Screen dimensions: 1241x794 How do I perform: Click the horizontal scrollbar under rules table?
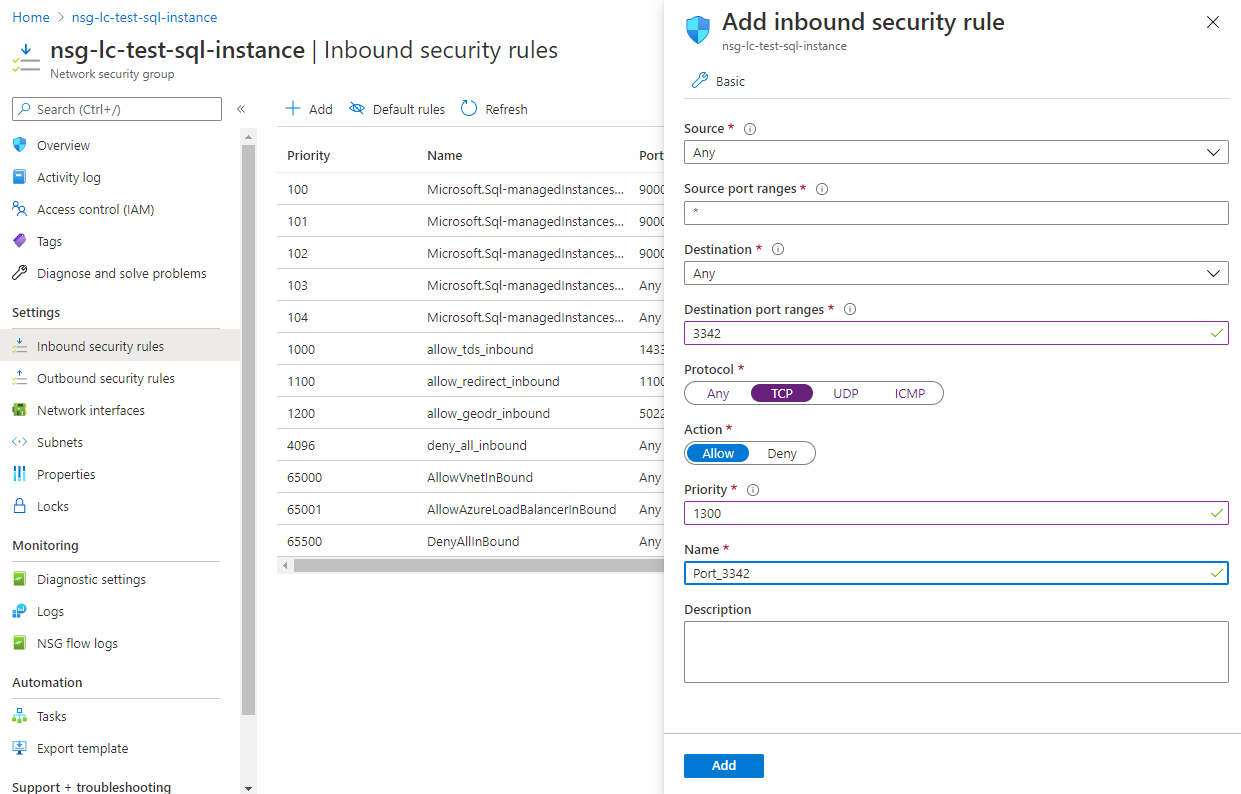point(470,566)
